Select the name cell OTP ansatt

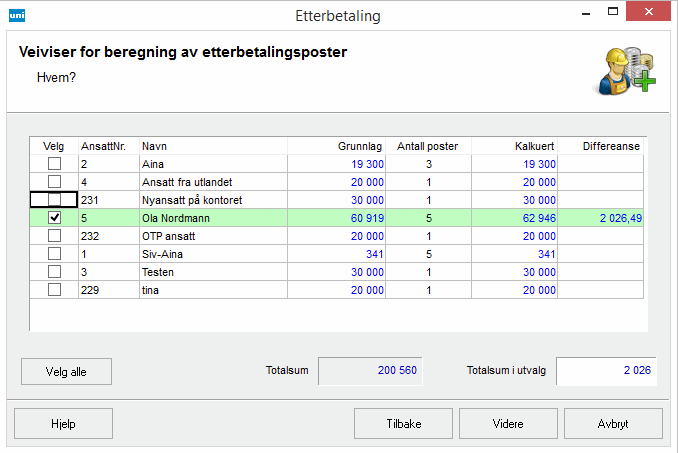click(x=214, y=236)
